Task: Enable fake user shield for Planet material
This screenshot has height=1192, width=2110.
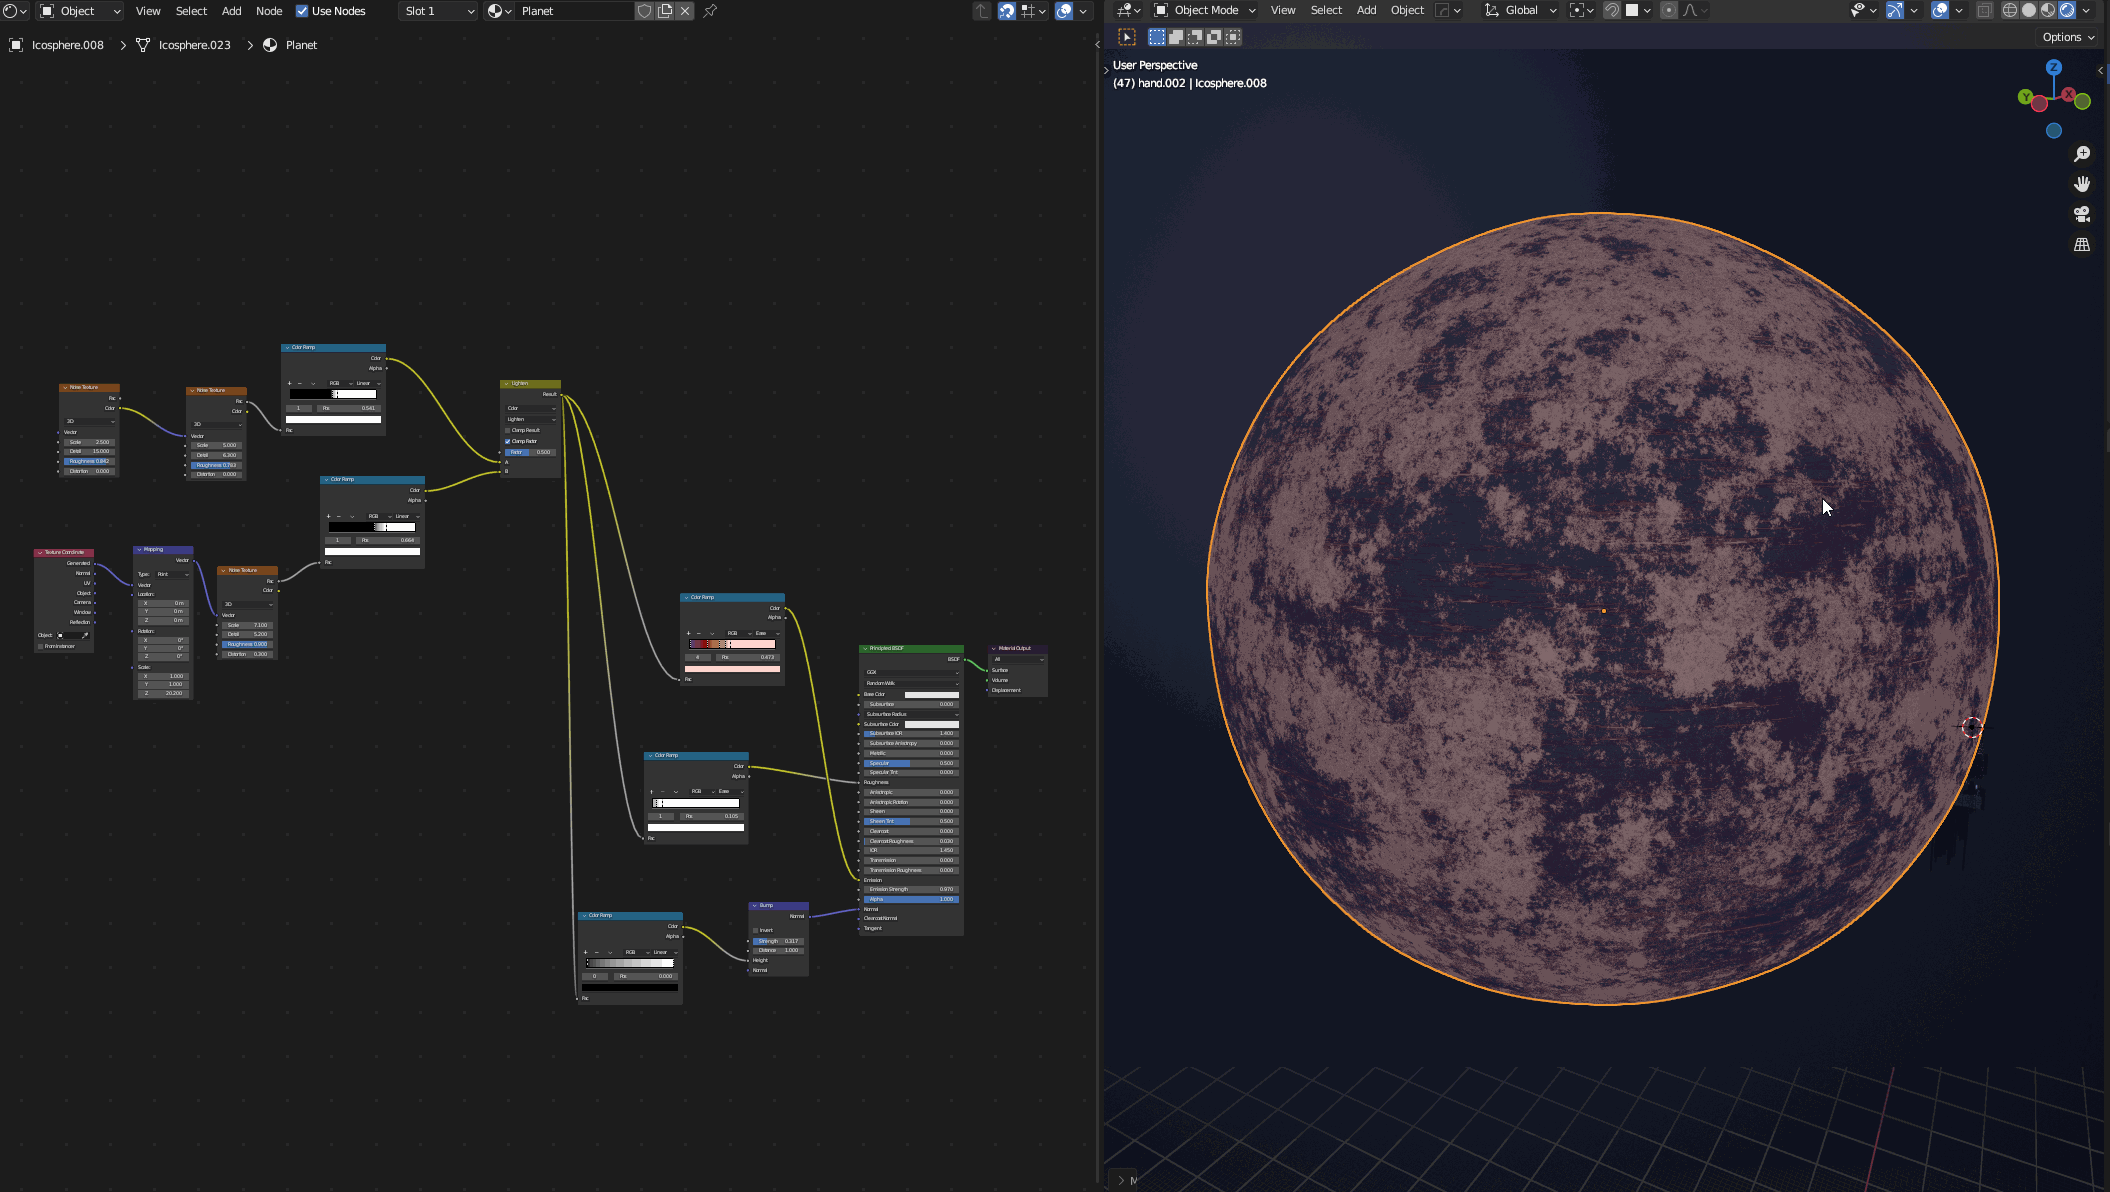Action: 645,11
